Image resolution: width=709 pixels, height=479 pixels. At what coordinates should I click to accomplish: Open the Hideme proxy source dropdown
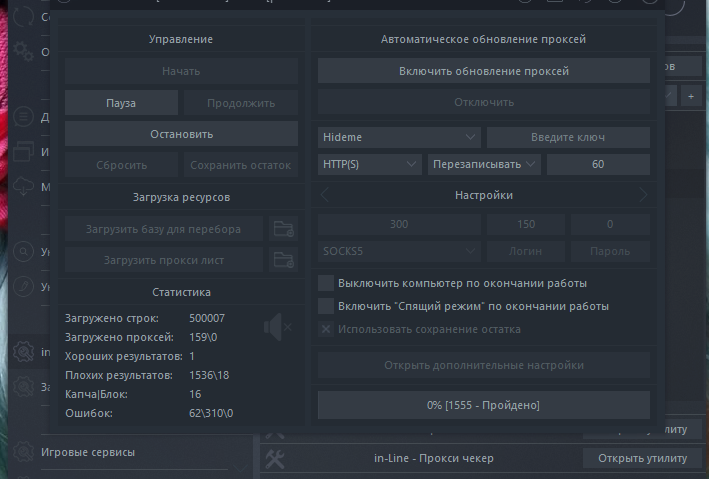(400, 137)
